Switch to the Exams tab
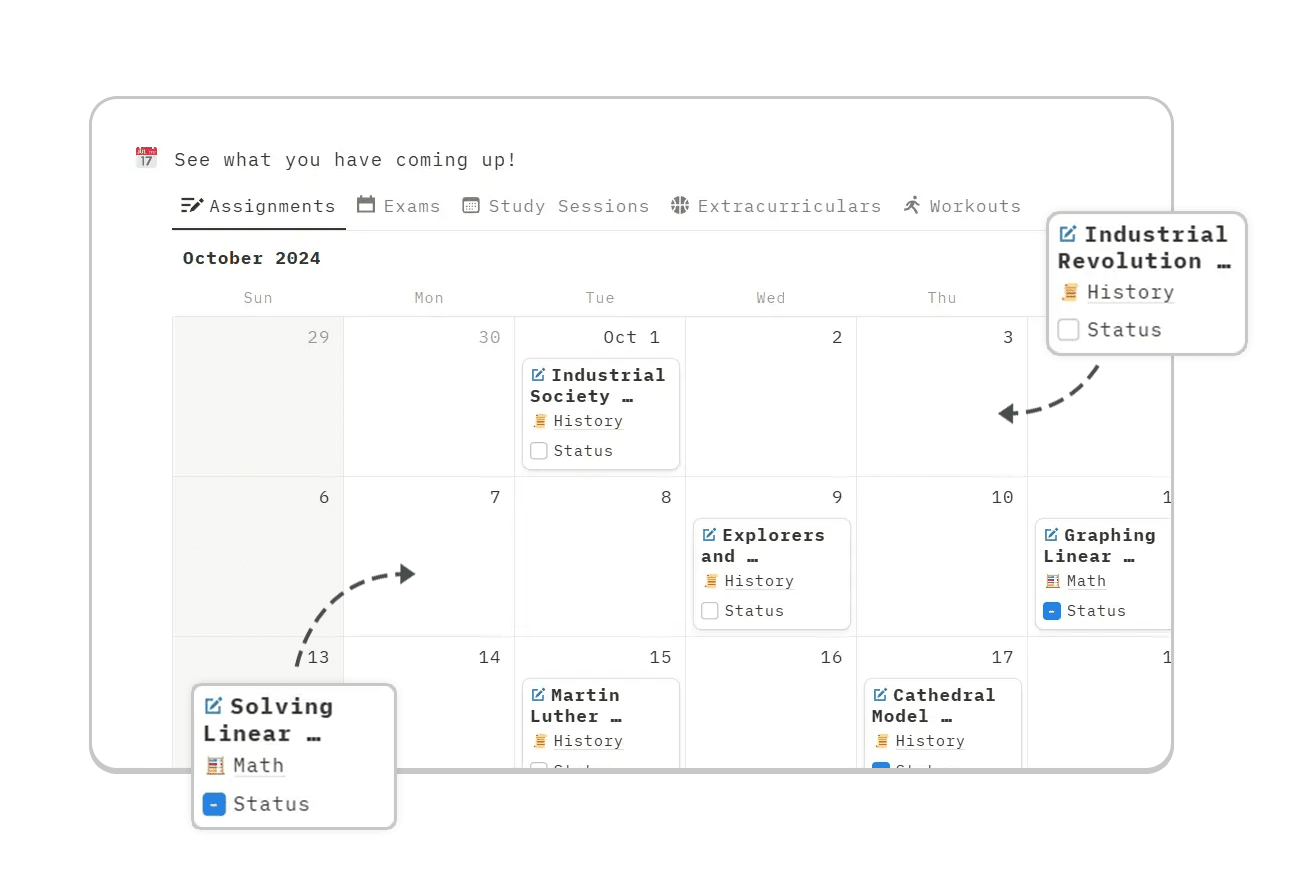The width and height of the screenshot is (1315, 879). tap(398, 206)
